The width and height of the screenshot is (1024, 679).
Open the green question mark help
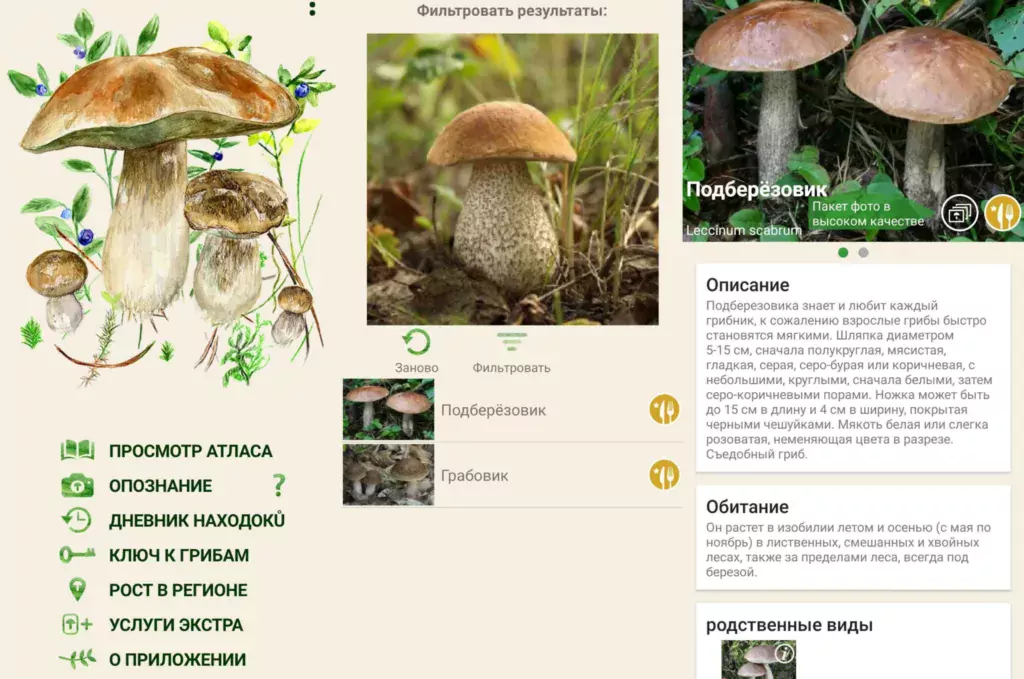[x=279, y=486]
